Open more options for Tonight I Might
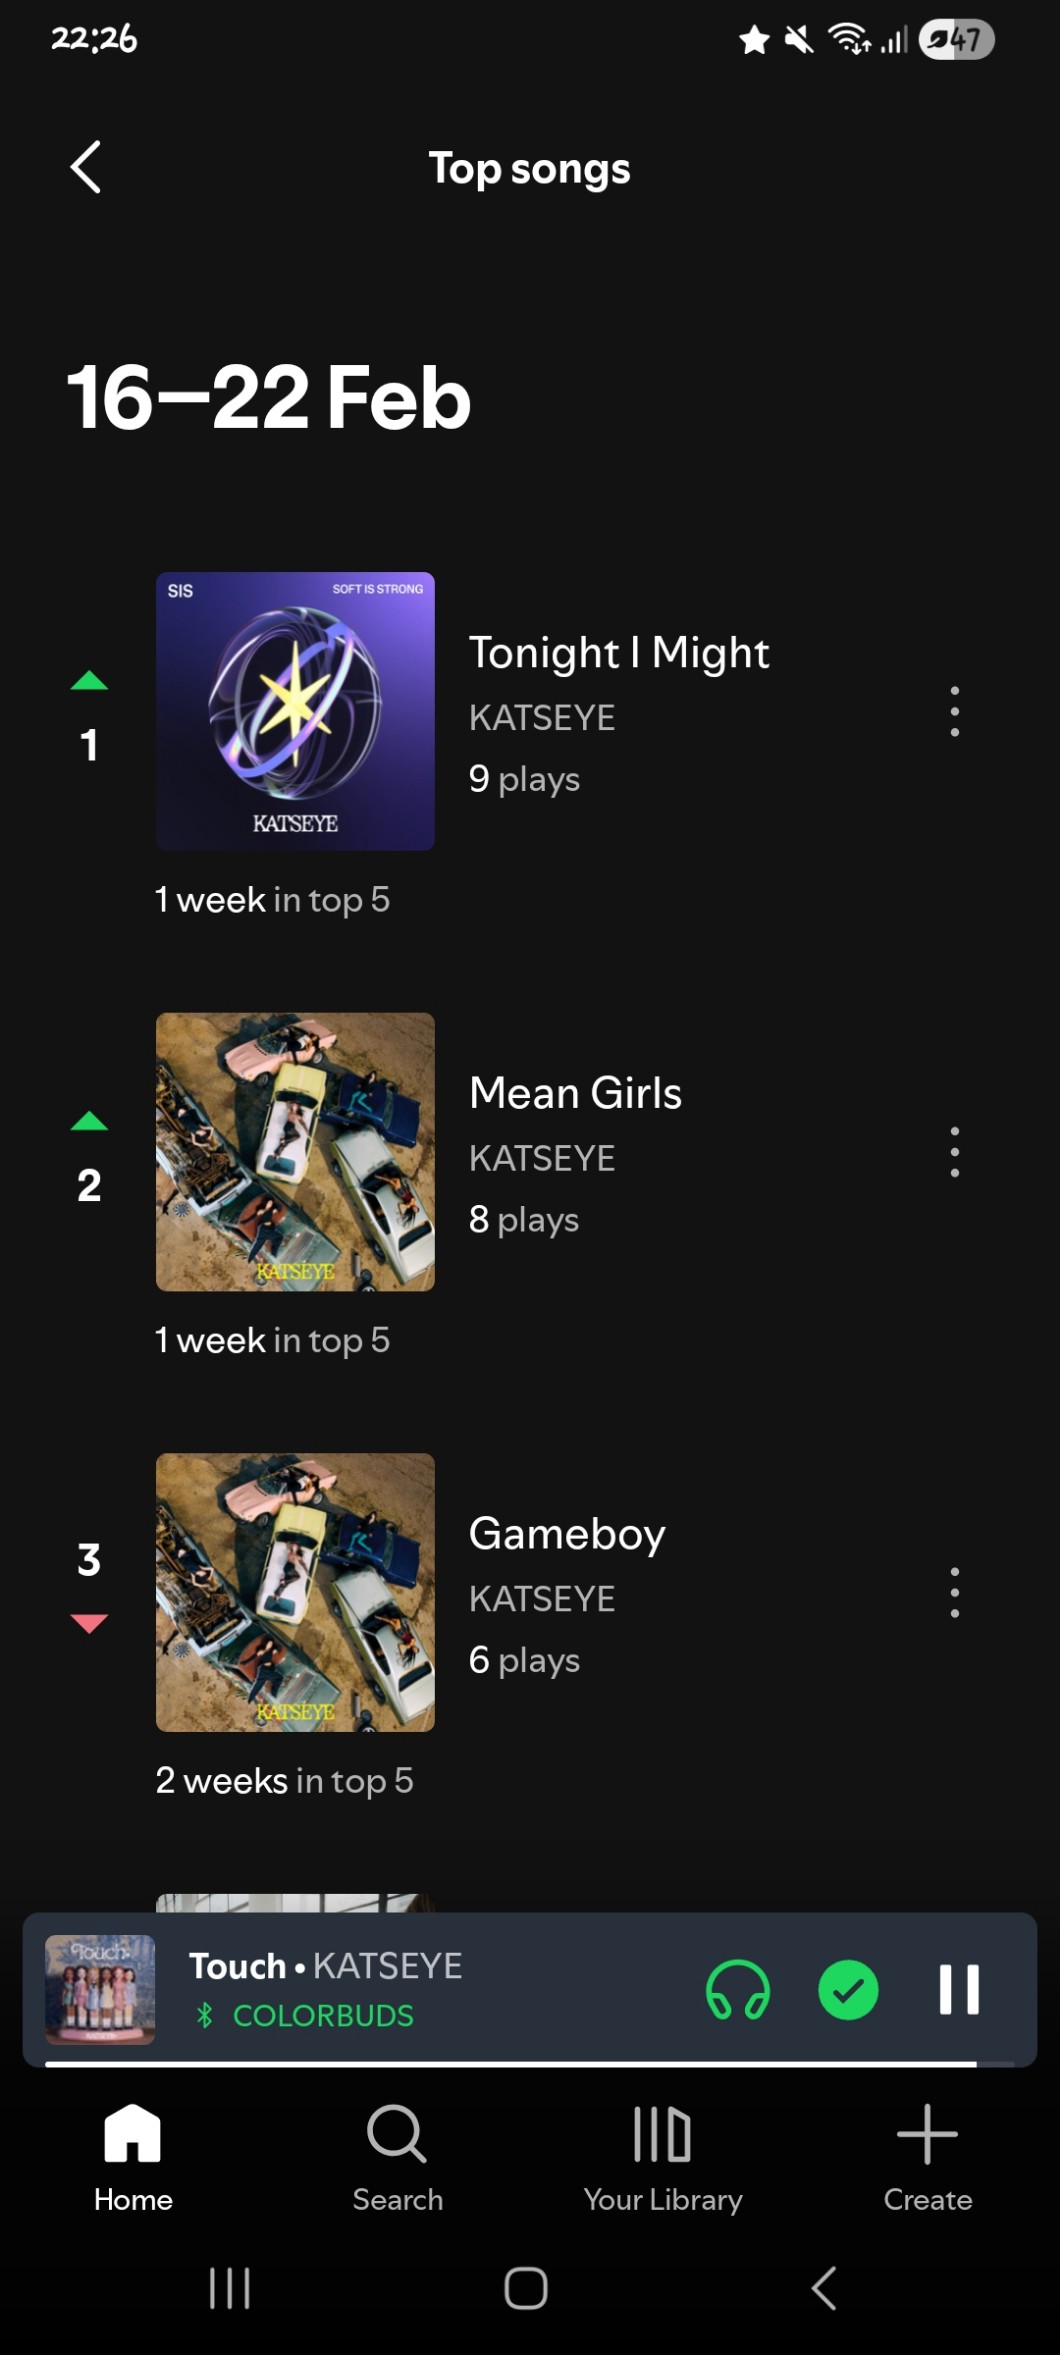Screen dimensions: 1060x2355 pyautogui.click(x=954, y=711)
